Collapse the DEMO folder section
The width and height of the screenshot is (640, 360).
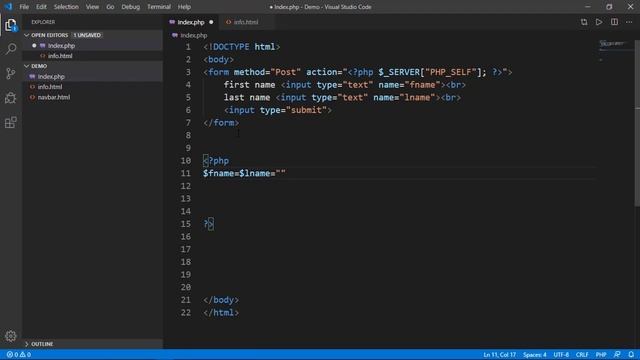[x=27, y=66]
